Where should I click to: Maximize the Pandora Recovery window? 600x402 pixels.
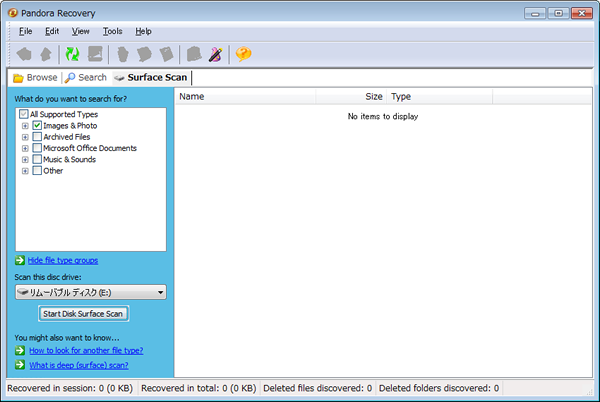[x=558, y=13]
